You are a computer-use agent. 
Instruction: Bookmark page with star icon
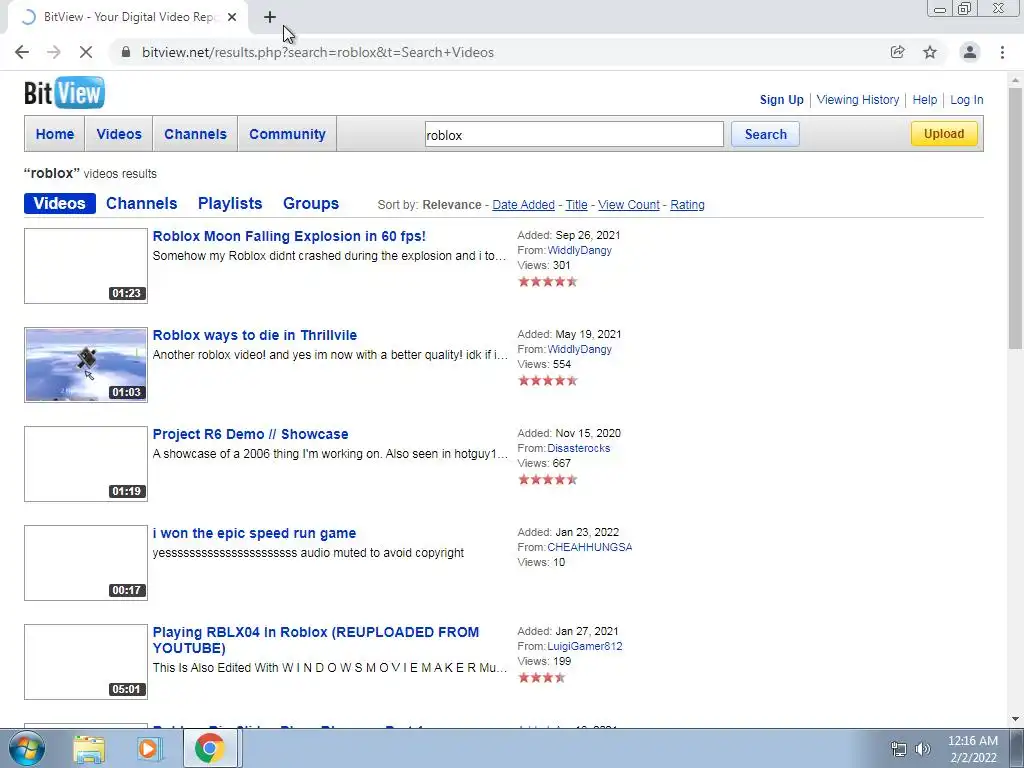[x=930, y=52]
